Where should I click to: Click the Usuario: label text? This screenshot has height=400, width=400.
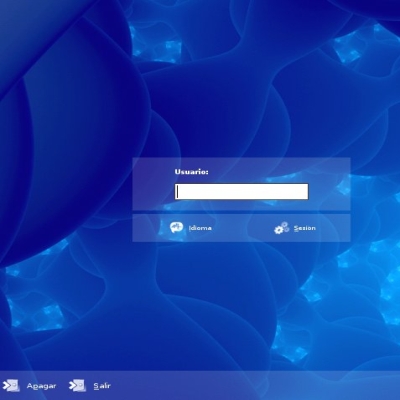(191, 172)
